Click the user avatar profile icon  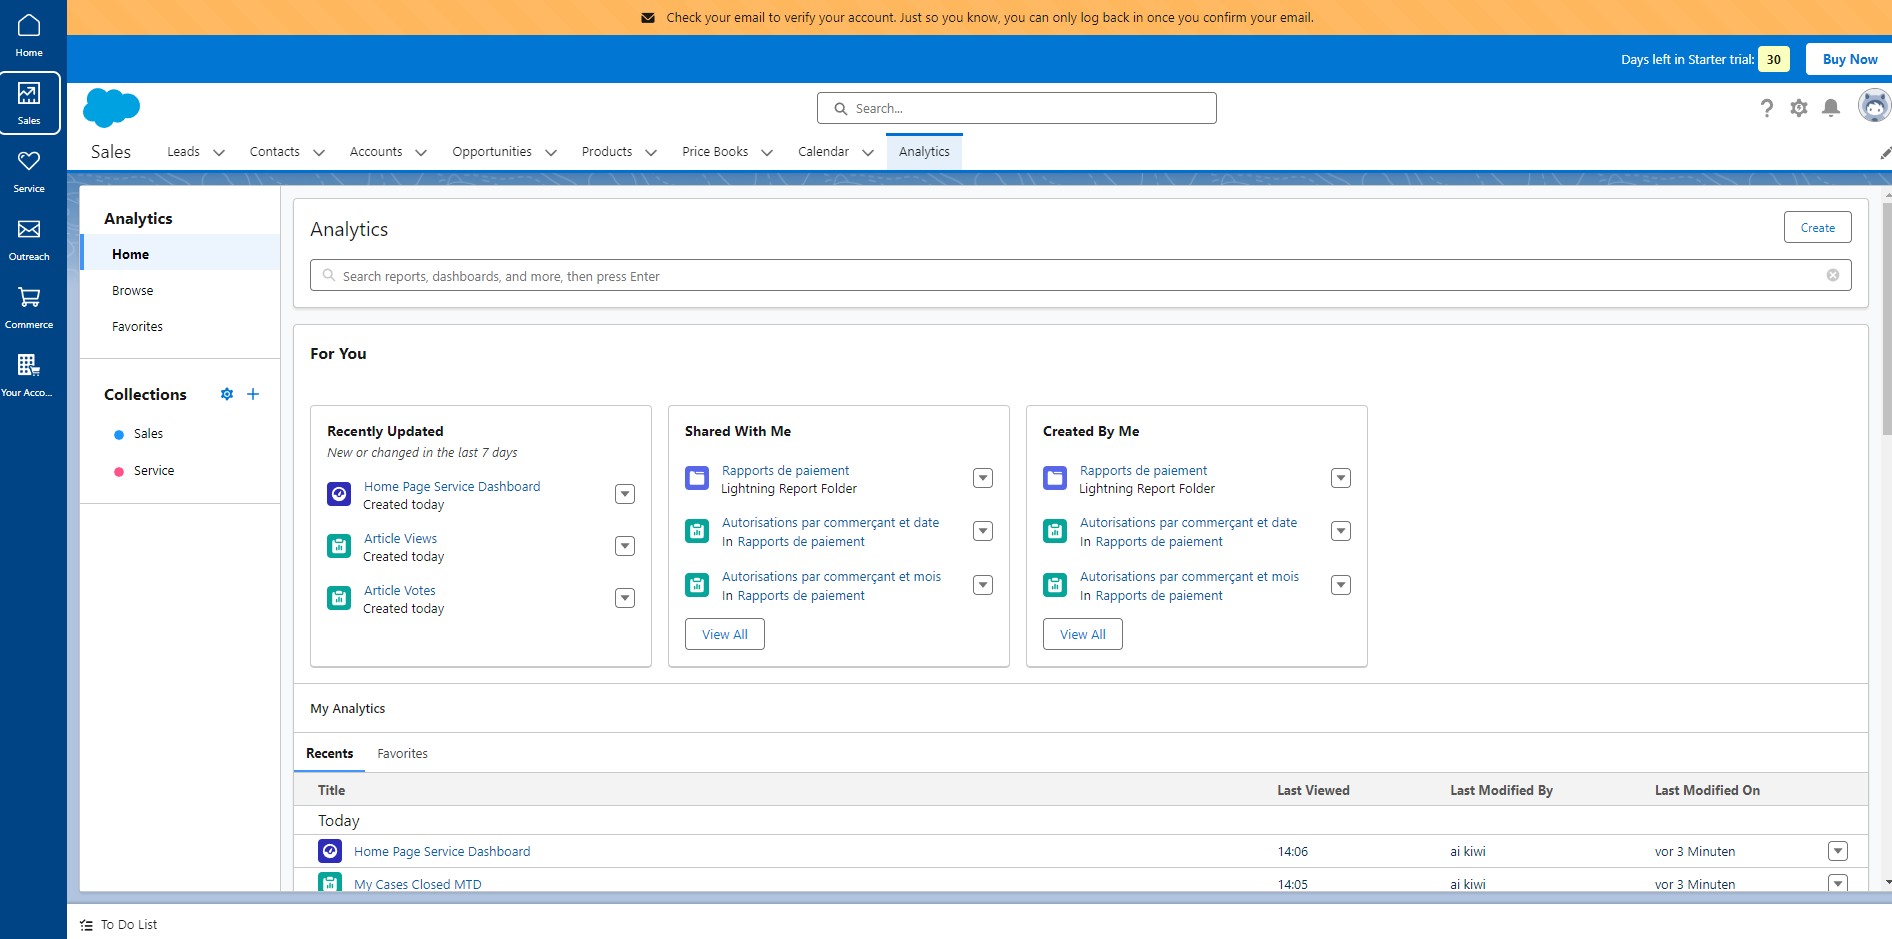1874,106
